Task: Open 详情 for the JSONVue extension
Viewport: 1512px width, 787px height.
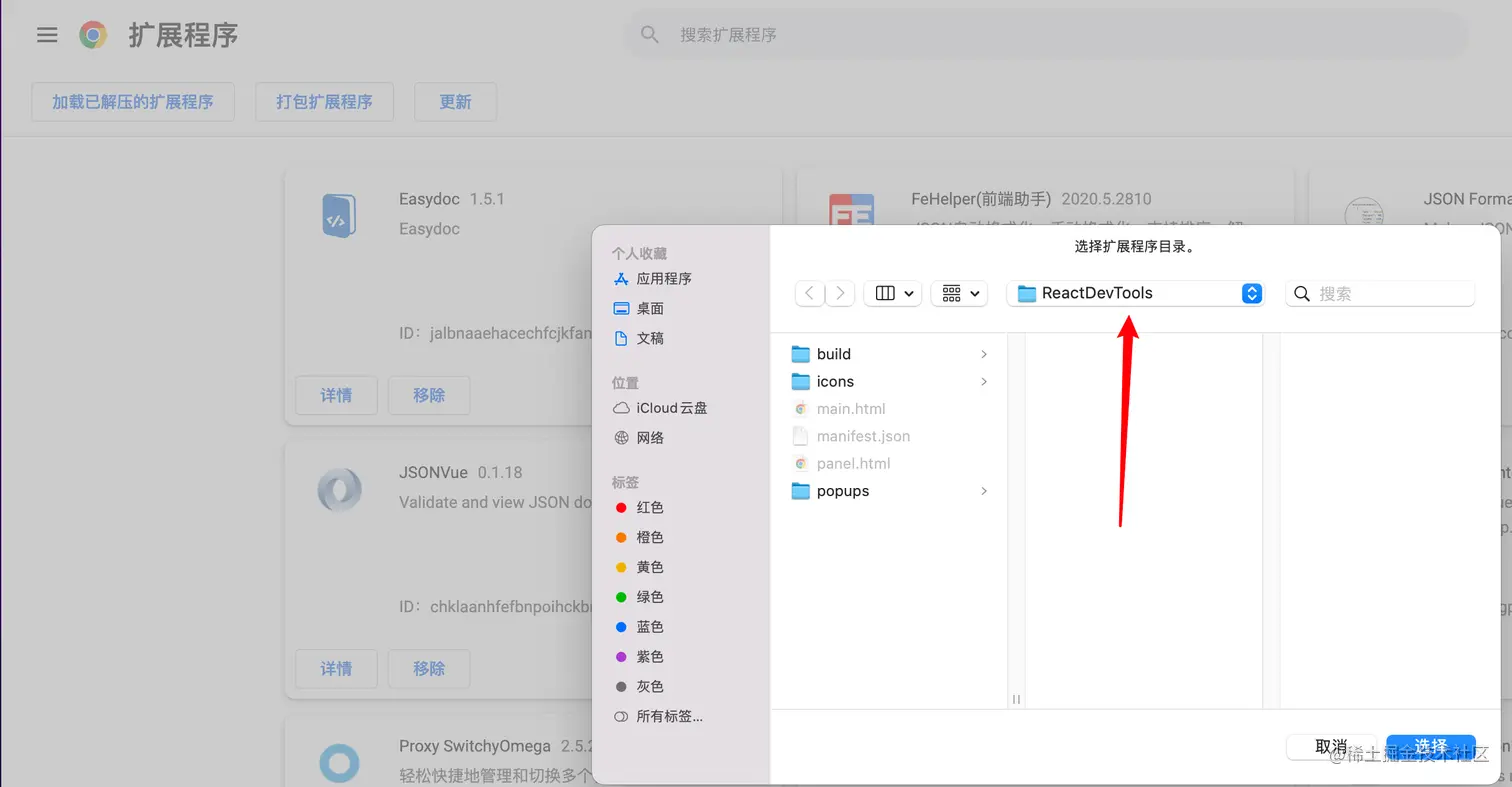Action: [336, 668]
